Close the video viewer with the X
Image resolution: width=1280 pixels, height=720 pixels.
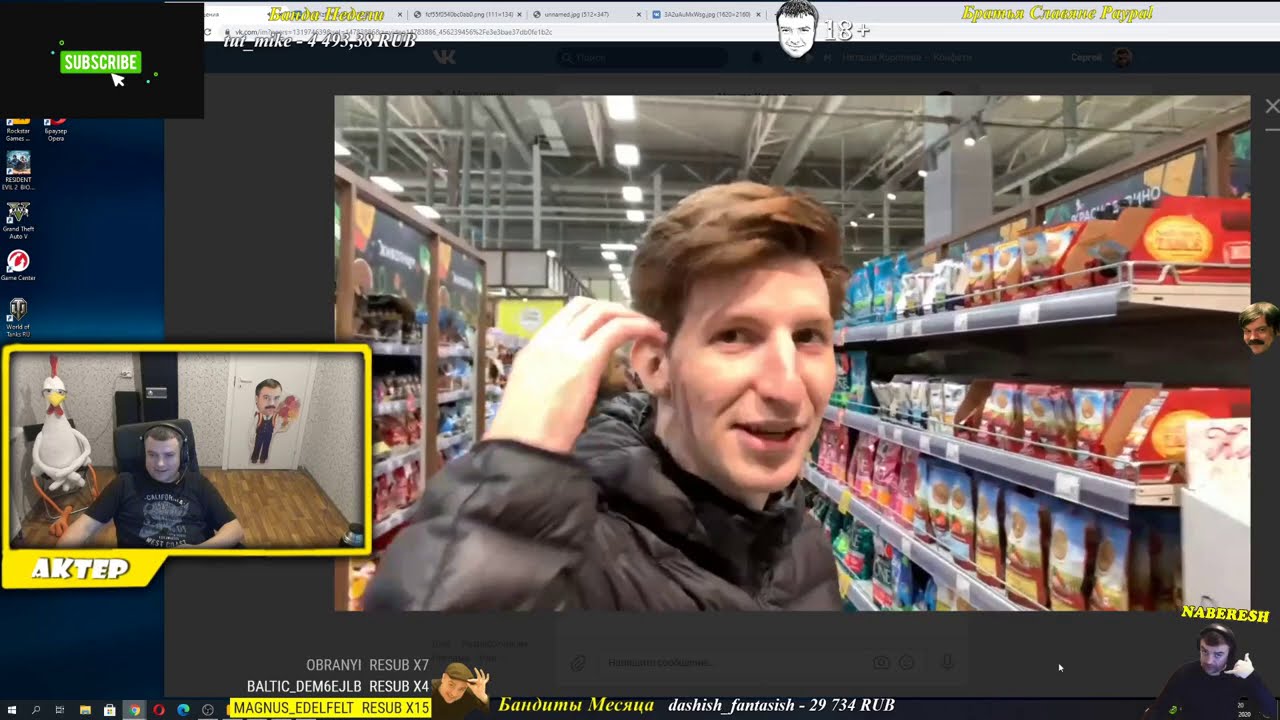(1271, 106)
